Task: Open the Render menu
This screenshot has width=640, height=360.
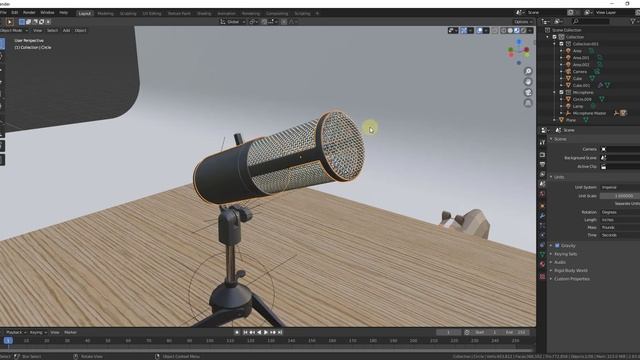Action: click(x=29, y=13)
